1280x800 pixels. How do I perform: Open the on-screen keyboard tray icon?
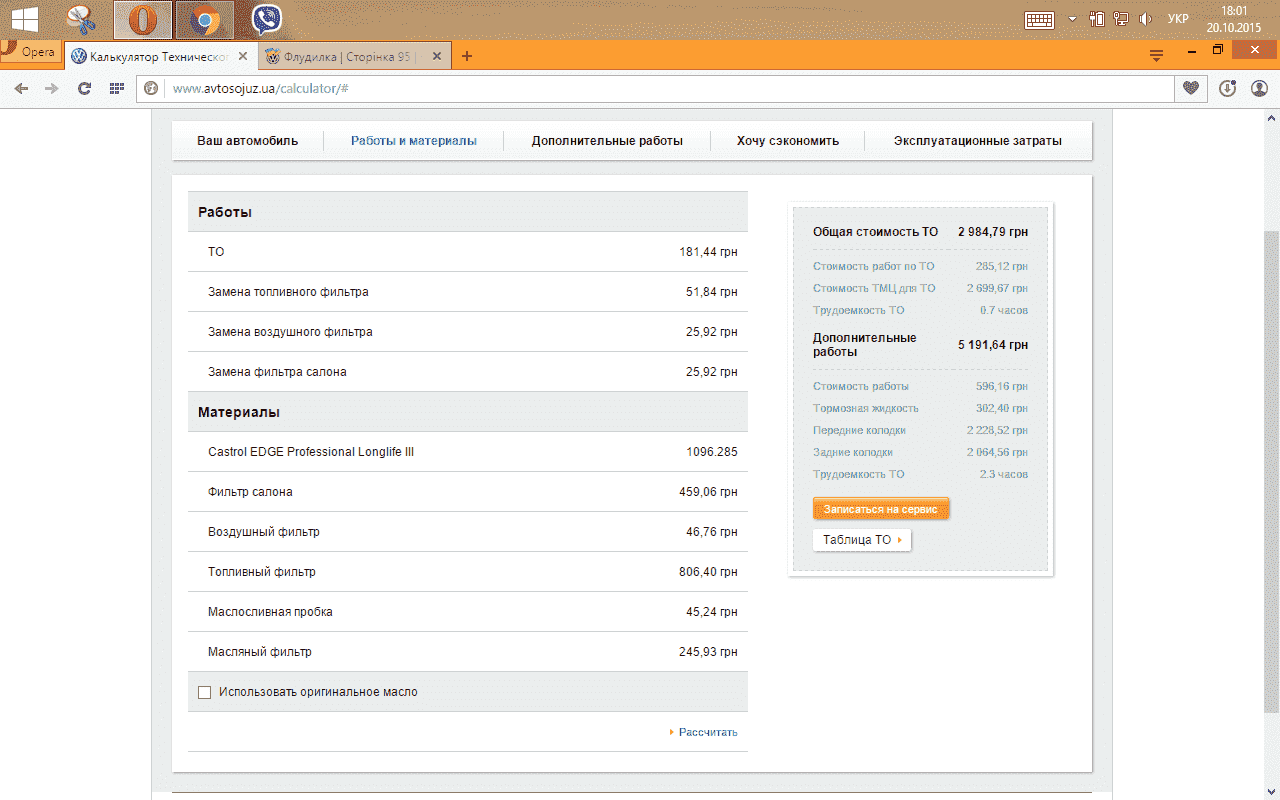(1040, 19)
